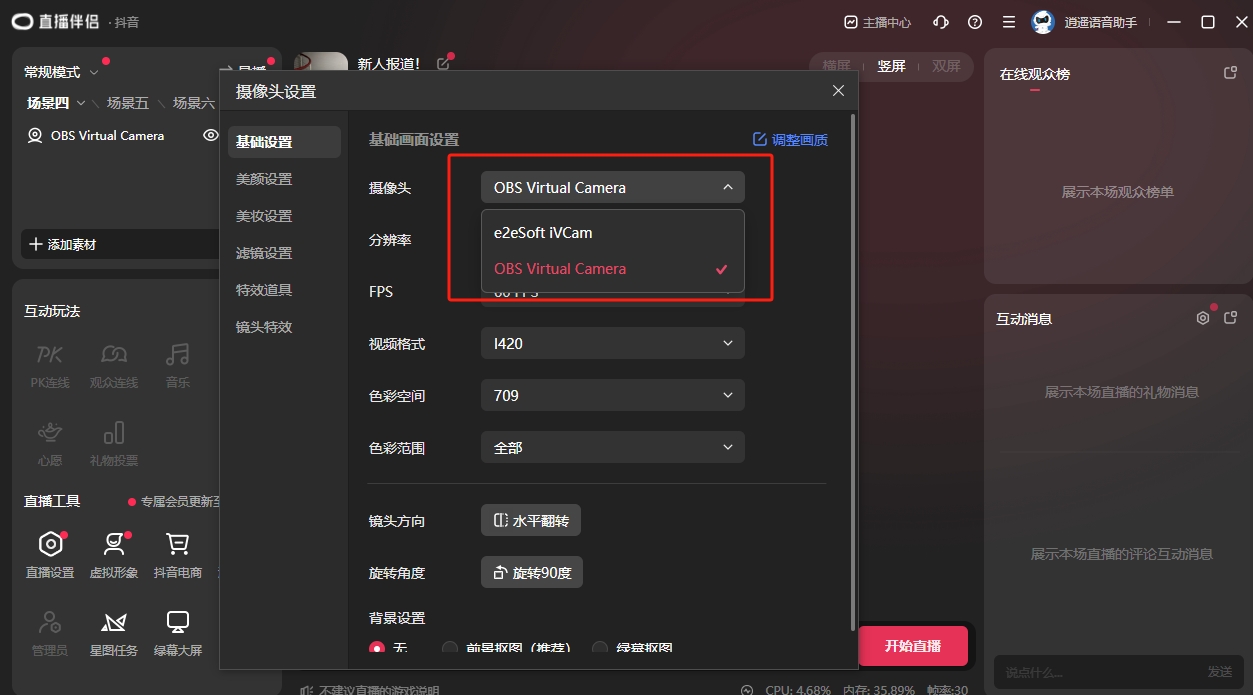Open 抖音电商 cart tool

178,555
